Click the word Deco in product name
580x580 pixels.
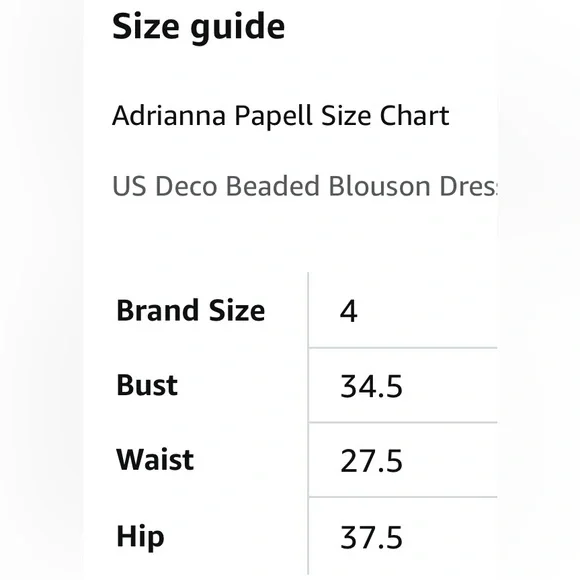coord(186,185)
